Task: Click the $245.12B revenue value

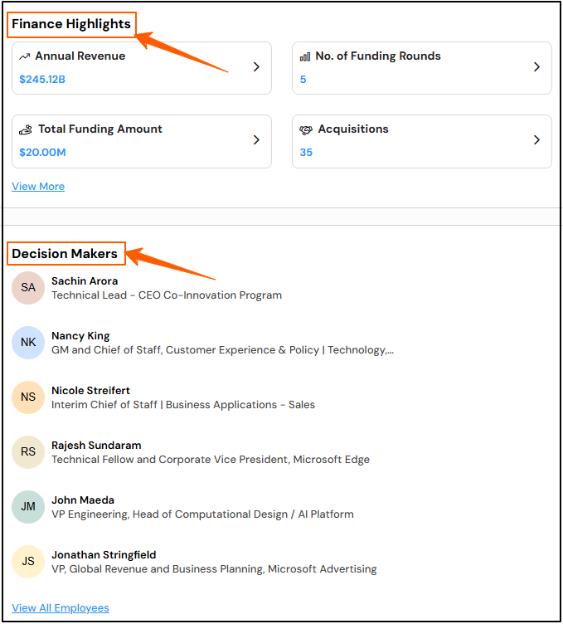Action: click(42, 79)
